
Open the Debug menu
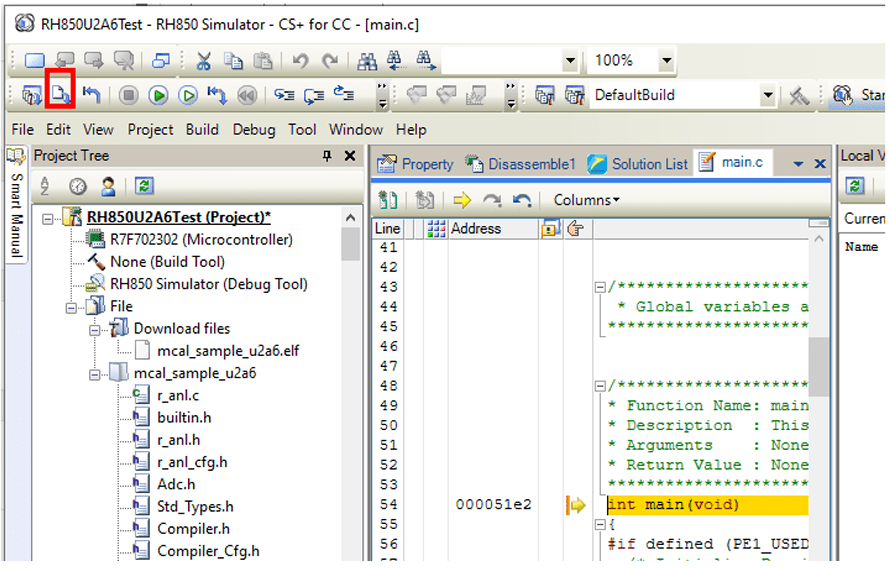click(254, 129)
